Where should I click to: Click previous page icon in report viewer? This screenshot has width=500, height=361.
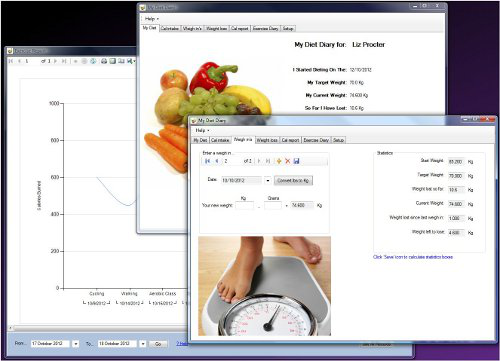tap(19, 61)
